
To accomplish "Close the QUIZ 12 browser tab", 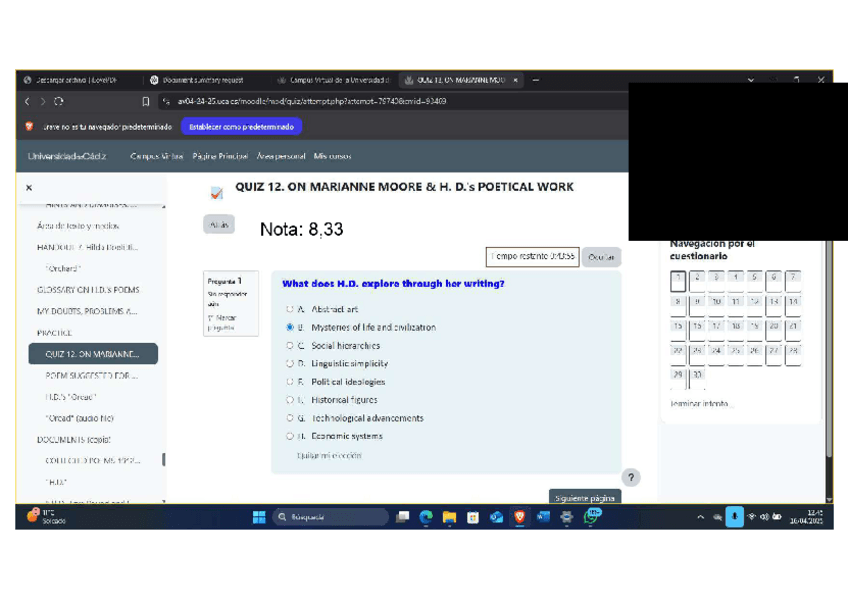I will [x=515, y=80].
